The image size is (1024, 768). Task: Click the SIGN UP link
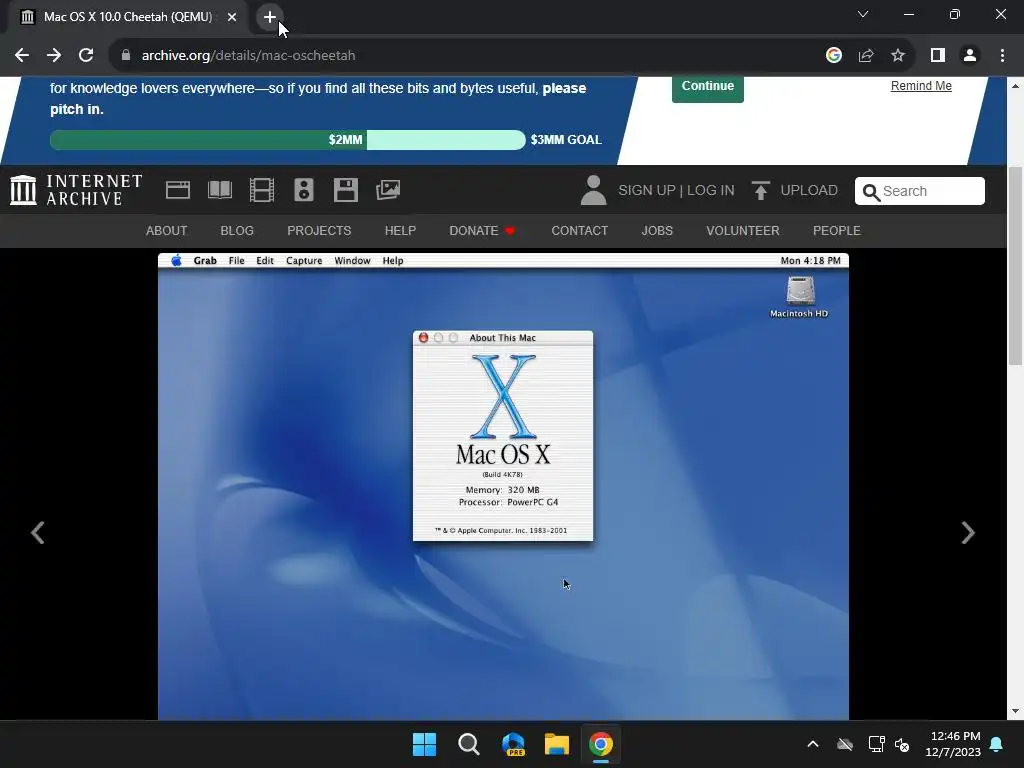647,190
